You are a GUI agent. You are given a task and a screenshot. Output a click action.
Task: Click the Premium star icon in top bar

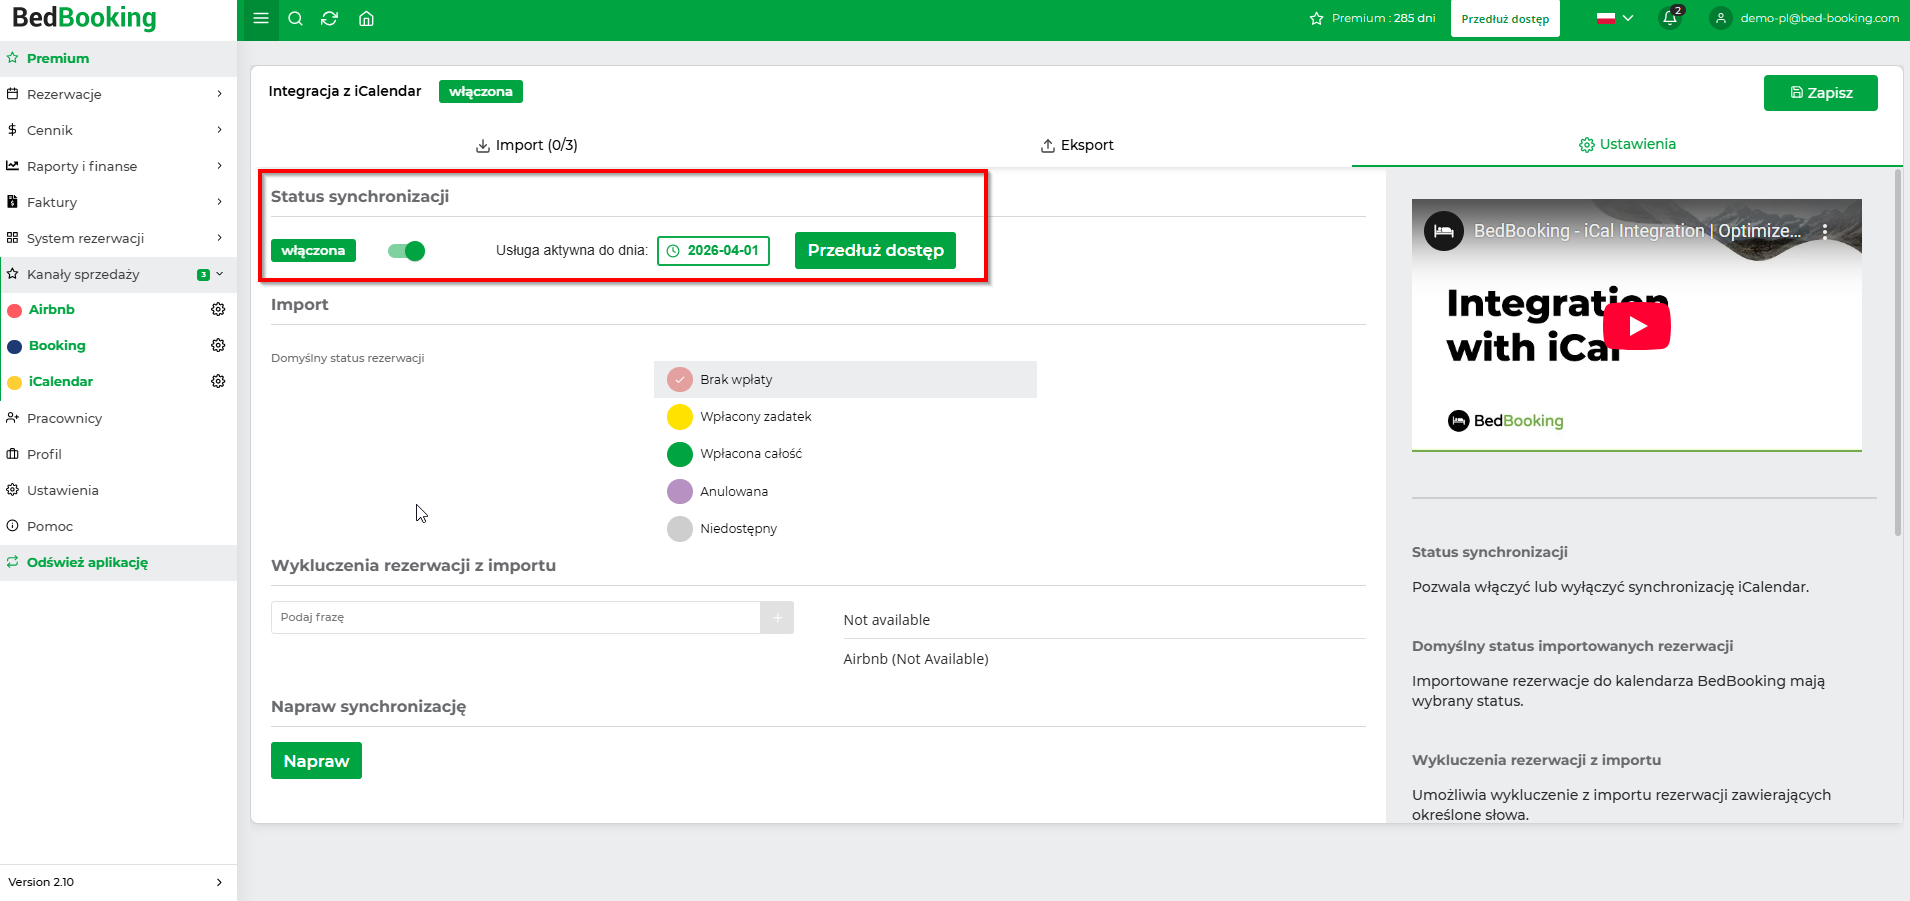(1316, 18)
